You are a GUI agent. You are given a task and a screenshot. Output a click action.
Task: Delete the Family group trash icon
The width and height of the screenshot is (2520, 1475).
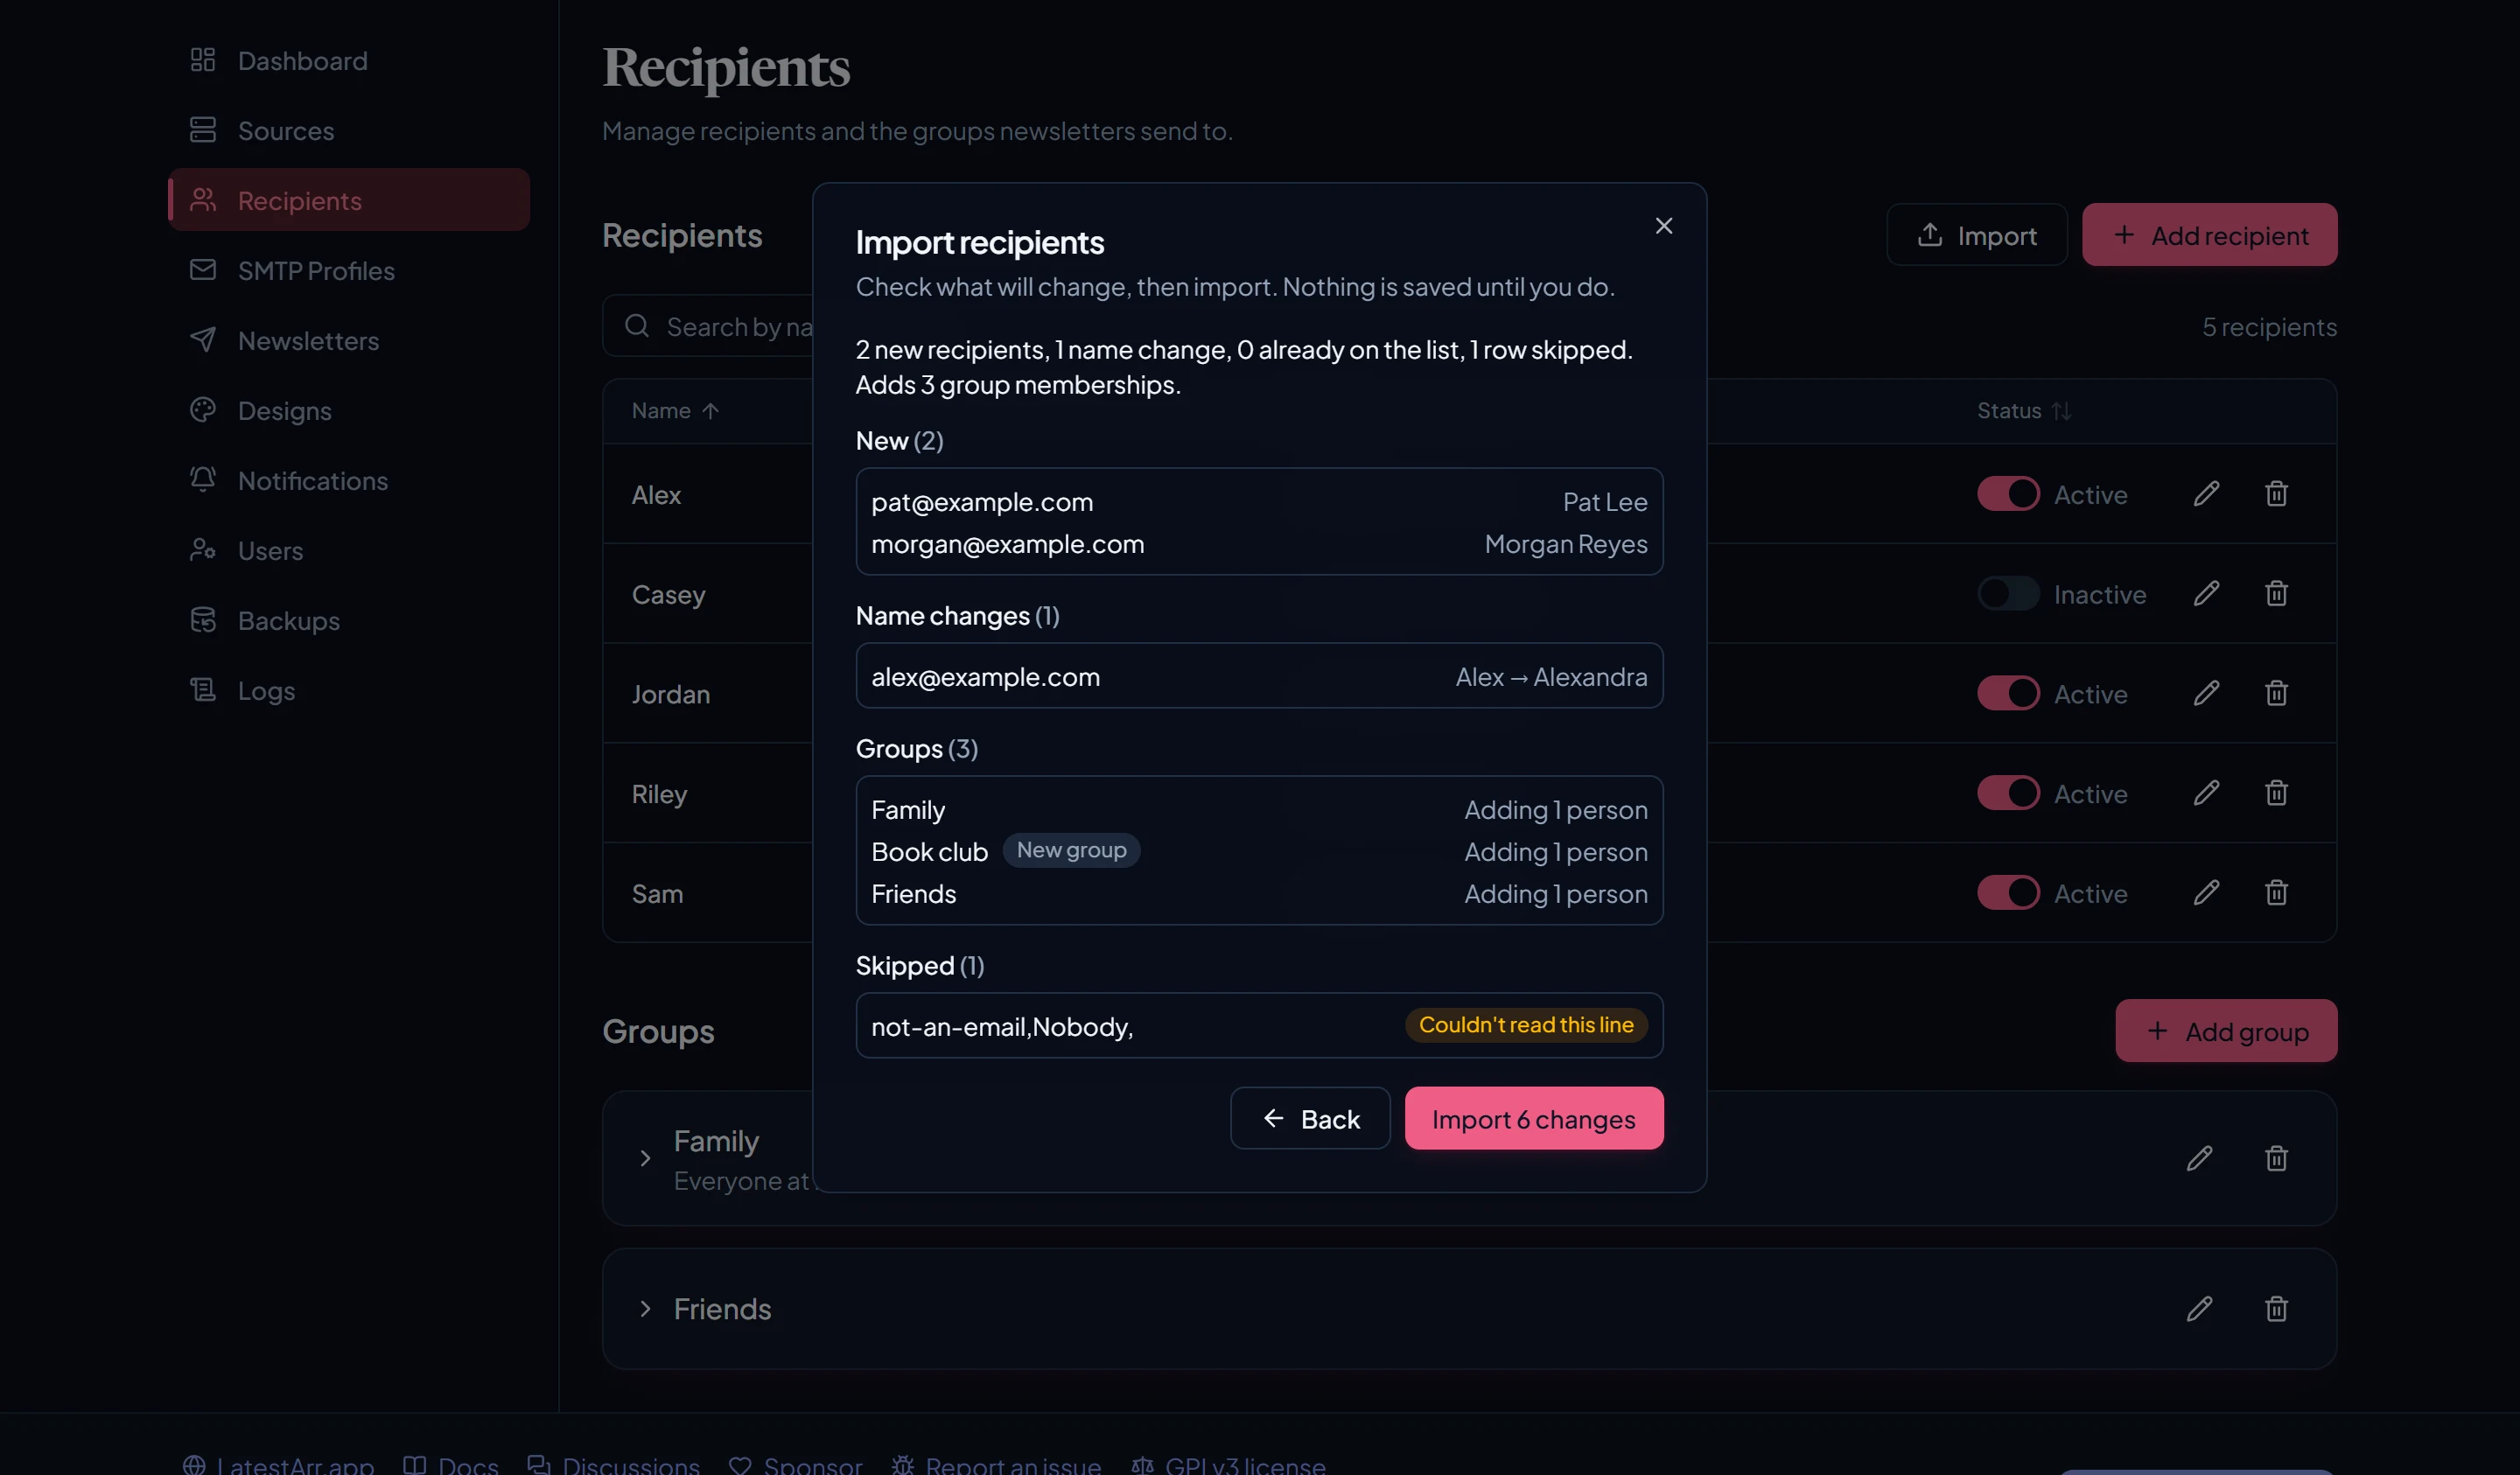(2276, 1158)
